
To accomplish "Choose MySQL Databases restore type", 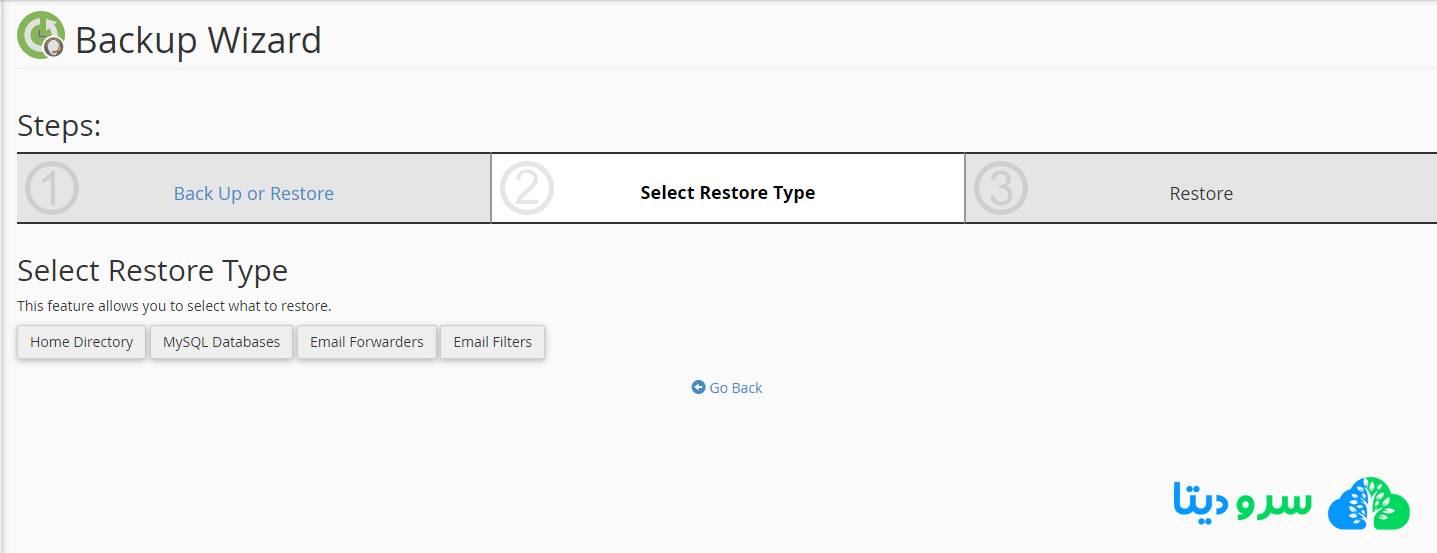I will point(221,342).
